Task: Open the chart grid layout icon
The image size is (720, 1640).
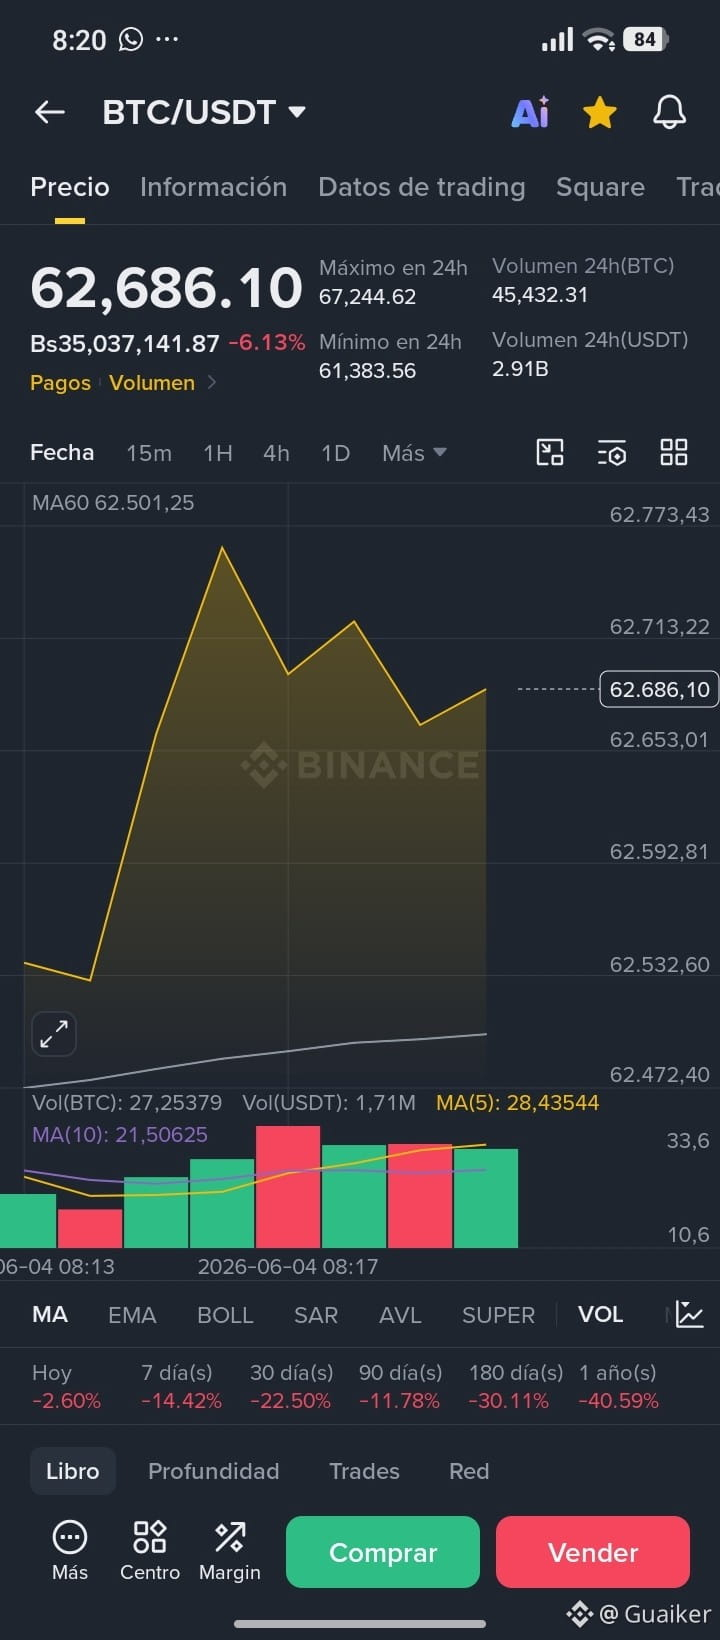Action: (x=674, y=453)
